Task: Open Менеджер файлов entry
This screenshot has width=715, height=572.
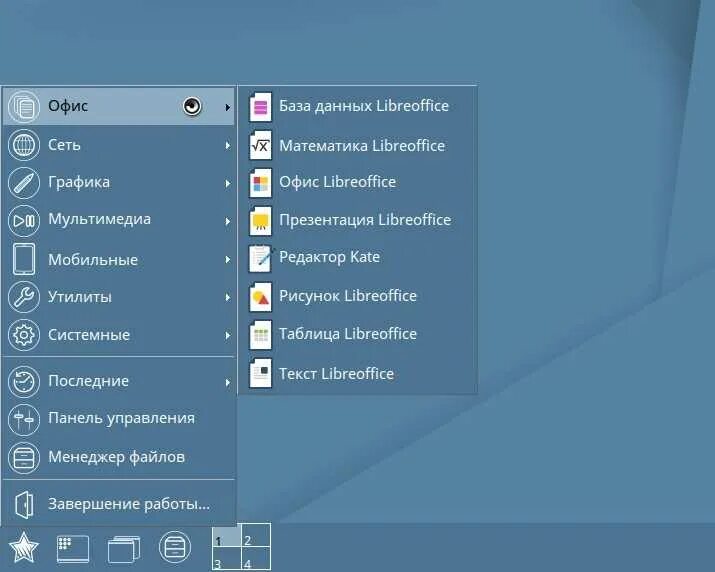Action: point(119,458)
